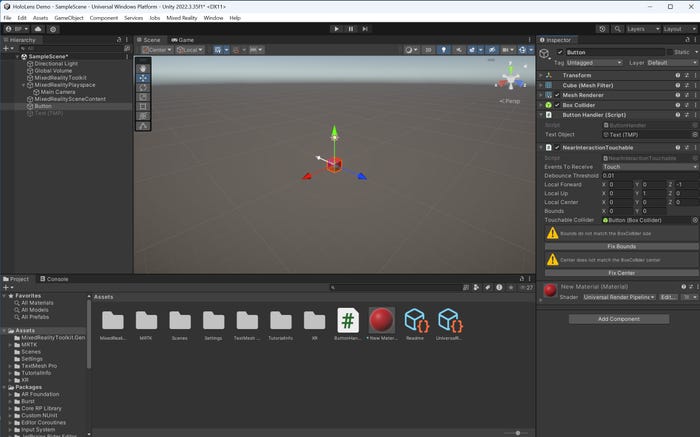Select New Material red sphere thumbnail
Viewport: 700px width, 437px height.
click(382, 320)
